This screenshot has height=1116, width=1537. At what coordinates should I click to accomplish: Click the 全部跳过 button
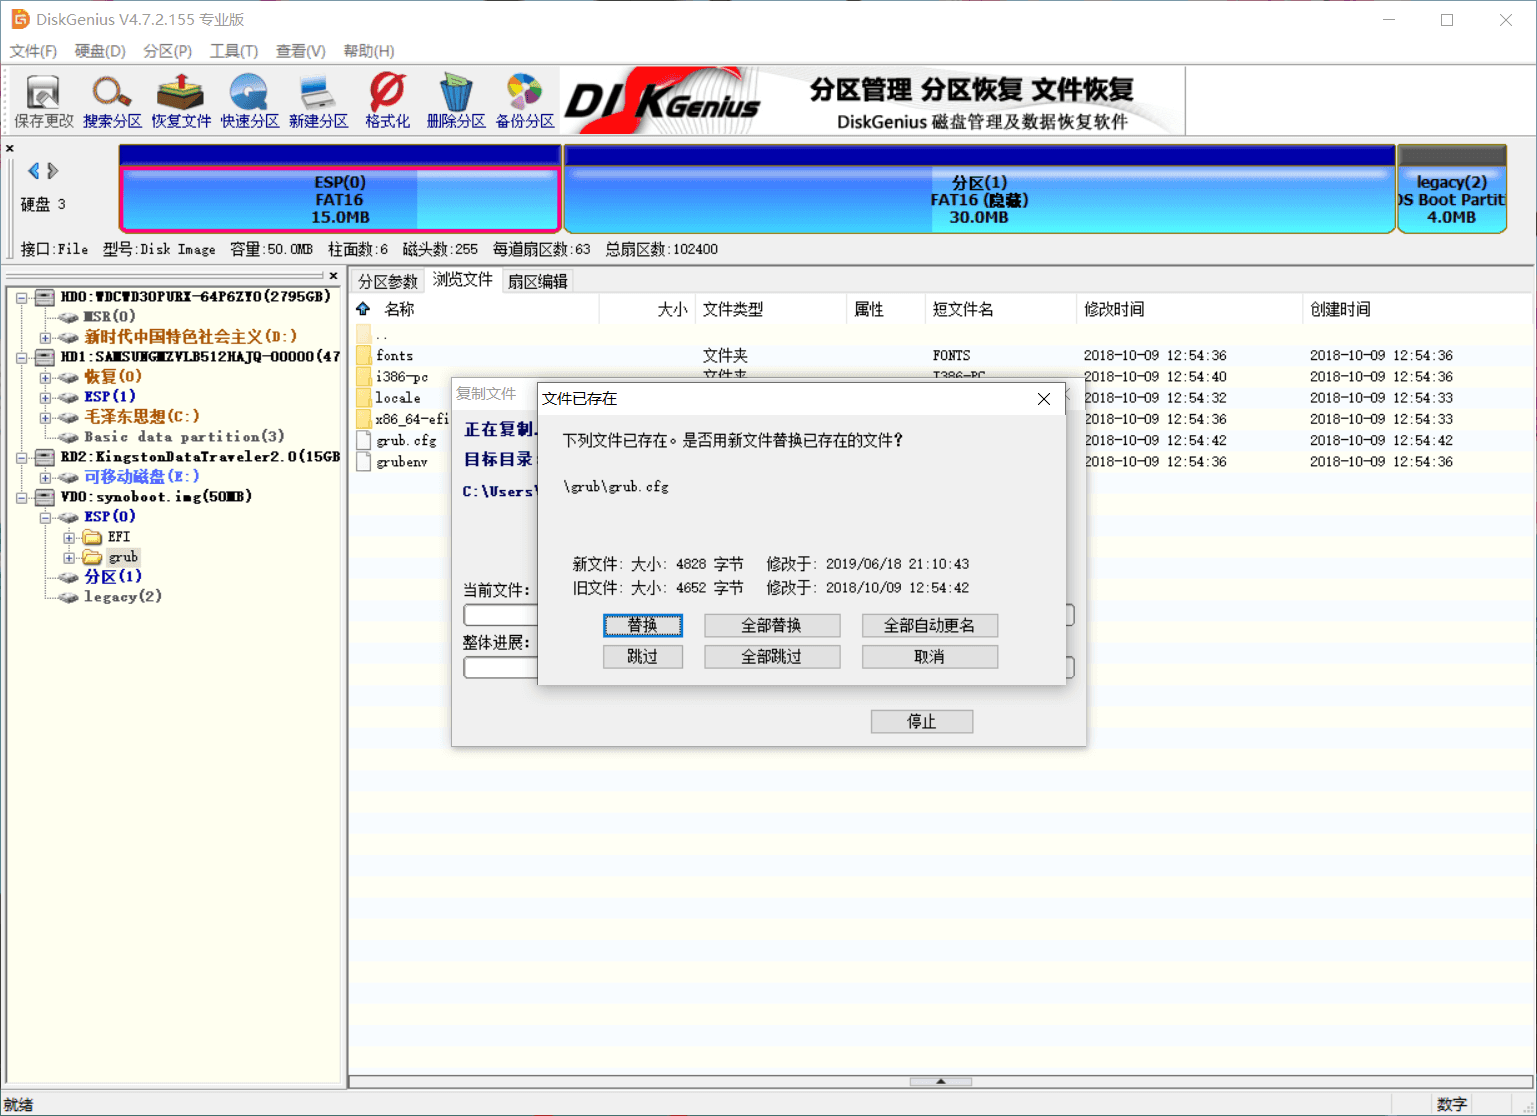[x=771, y=657]
